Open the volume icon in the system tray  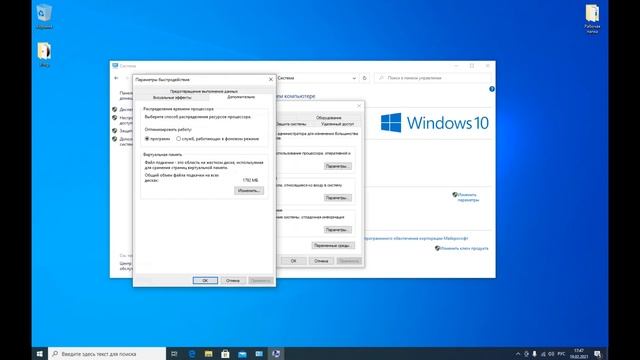(551, 354)
